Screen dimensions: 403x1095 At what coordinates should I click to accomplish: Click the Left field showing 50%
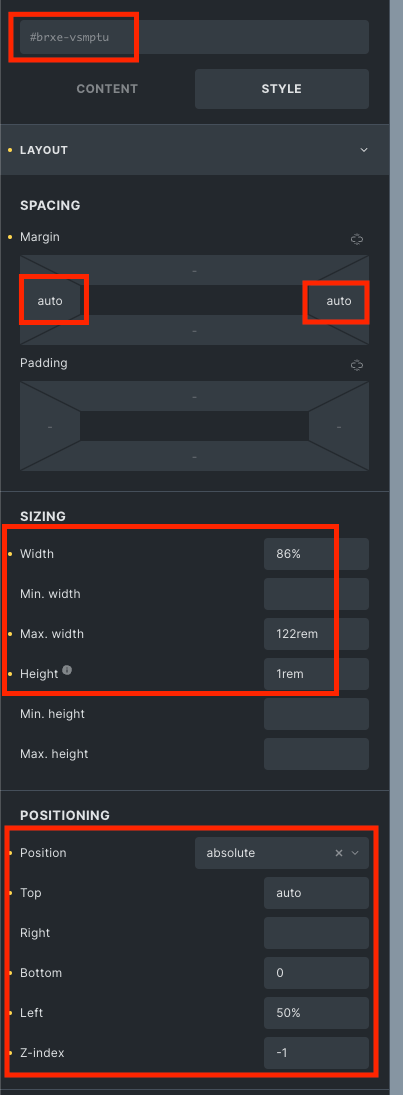click(316, 1013)
